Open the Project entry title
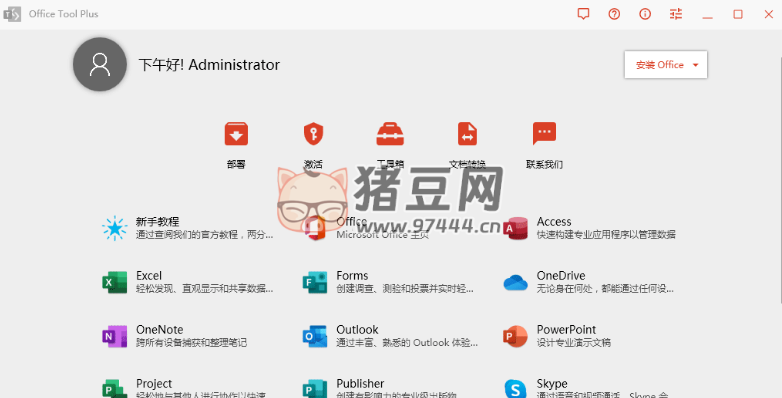Screen dimensions: 782x398 click(x=154, y=383)
